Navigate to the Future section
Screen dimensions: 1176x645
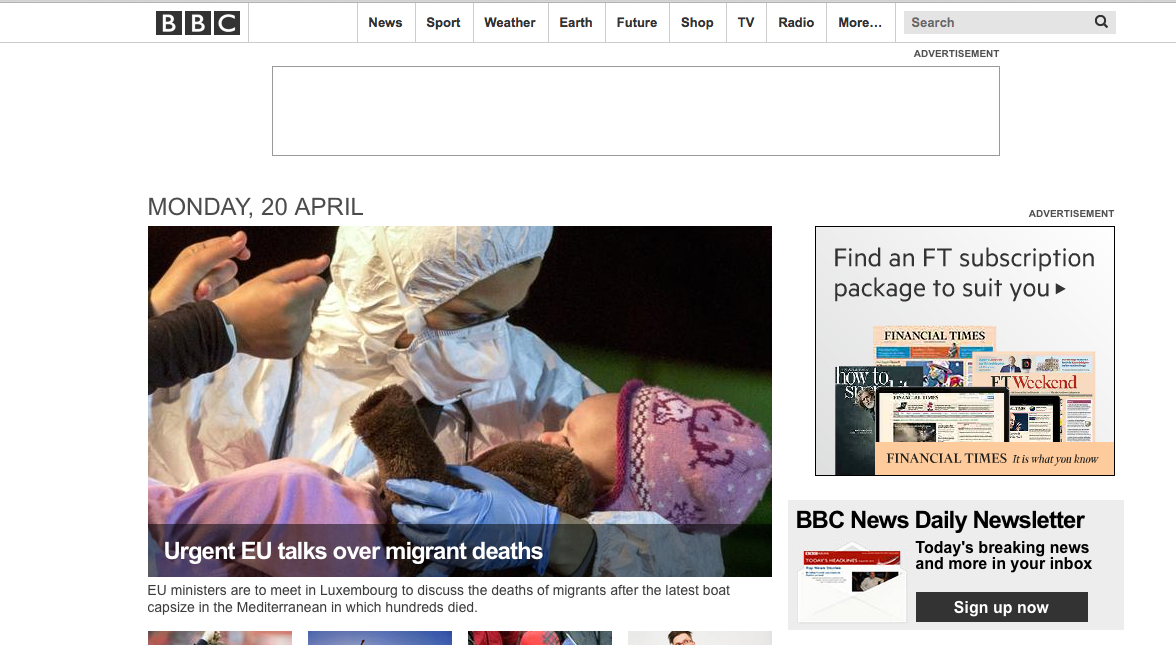click(637, 23)
